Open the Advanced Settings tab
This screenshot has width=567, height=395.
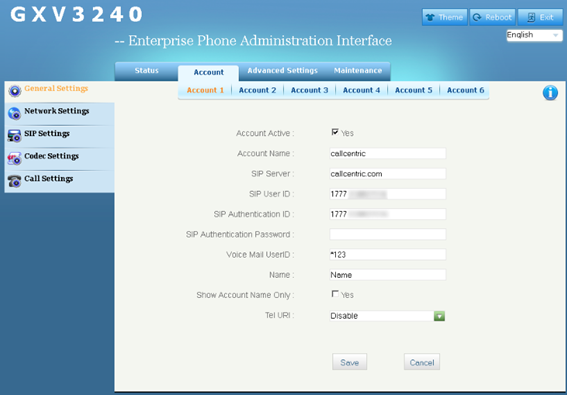[282, 71]
